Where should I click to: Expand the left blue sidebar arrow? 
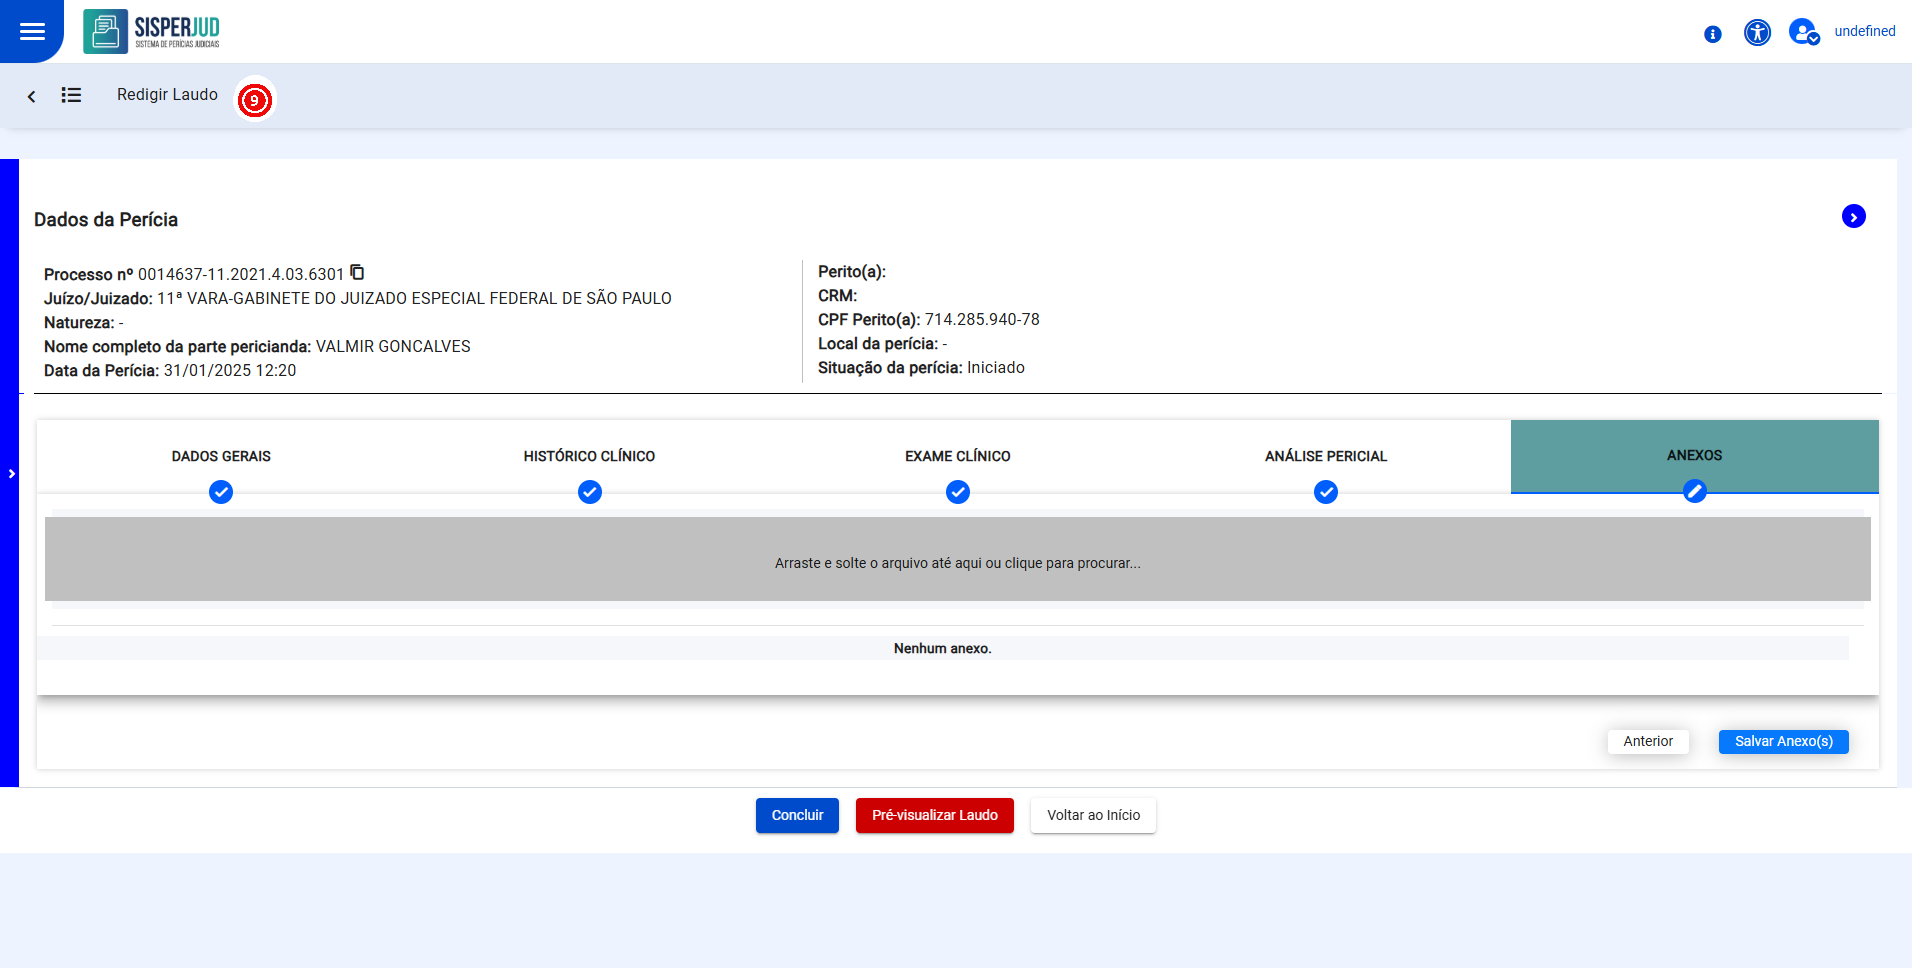click(11, 473)
